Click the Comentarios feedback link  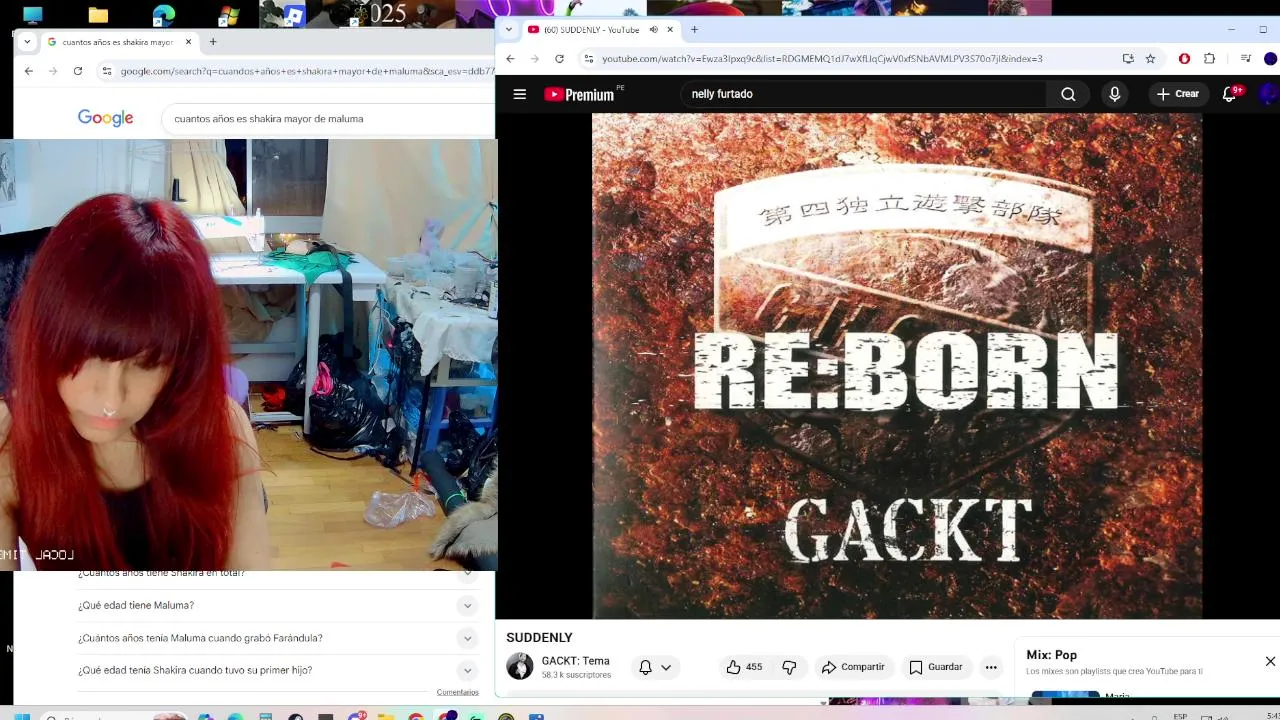(457, 692)
